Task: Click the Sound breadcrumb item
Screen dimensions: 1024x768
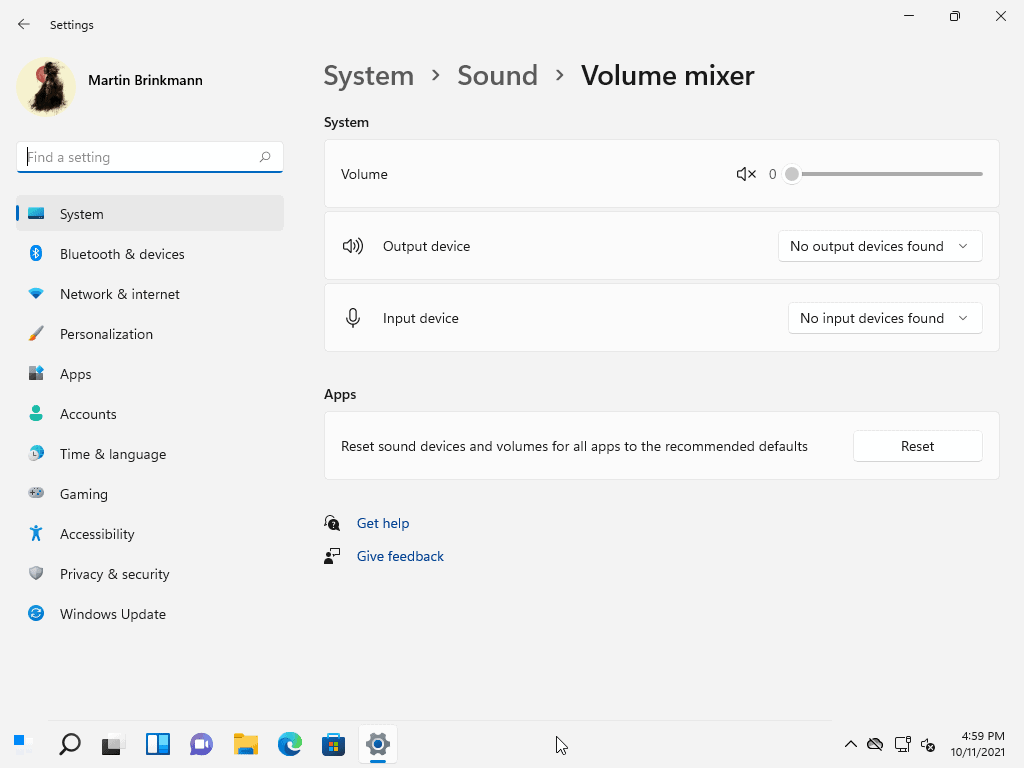Action: pos(497,75)
